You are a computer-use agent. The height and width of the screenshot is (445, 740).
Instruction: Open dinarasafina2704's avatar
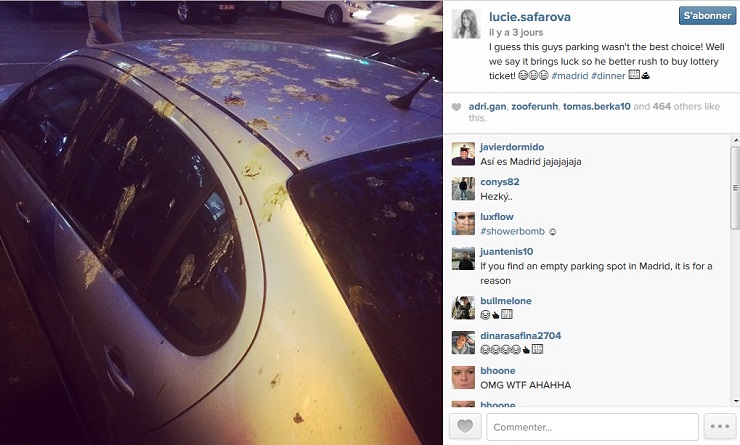pyautogui.click(x=463, y=343)
